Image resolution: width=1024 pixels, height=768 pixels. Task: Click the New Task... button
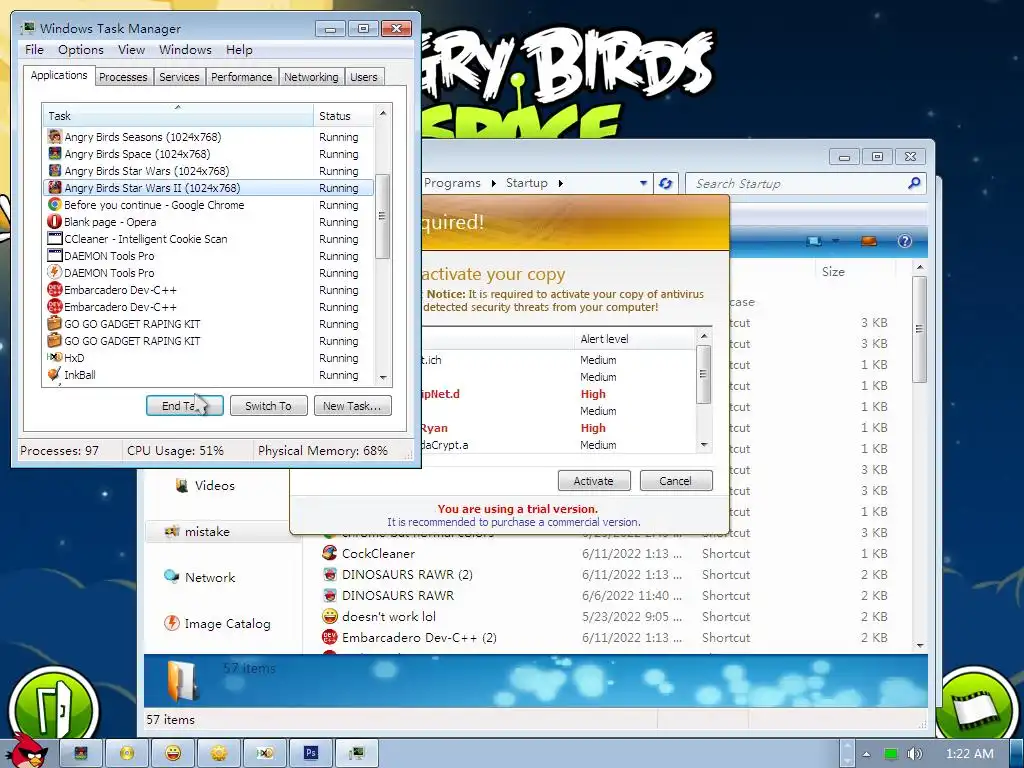pos(352,406)
